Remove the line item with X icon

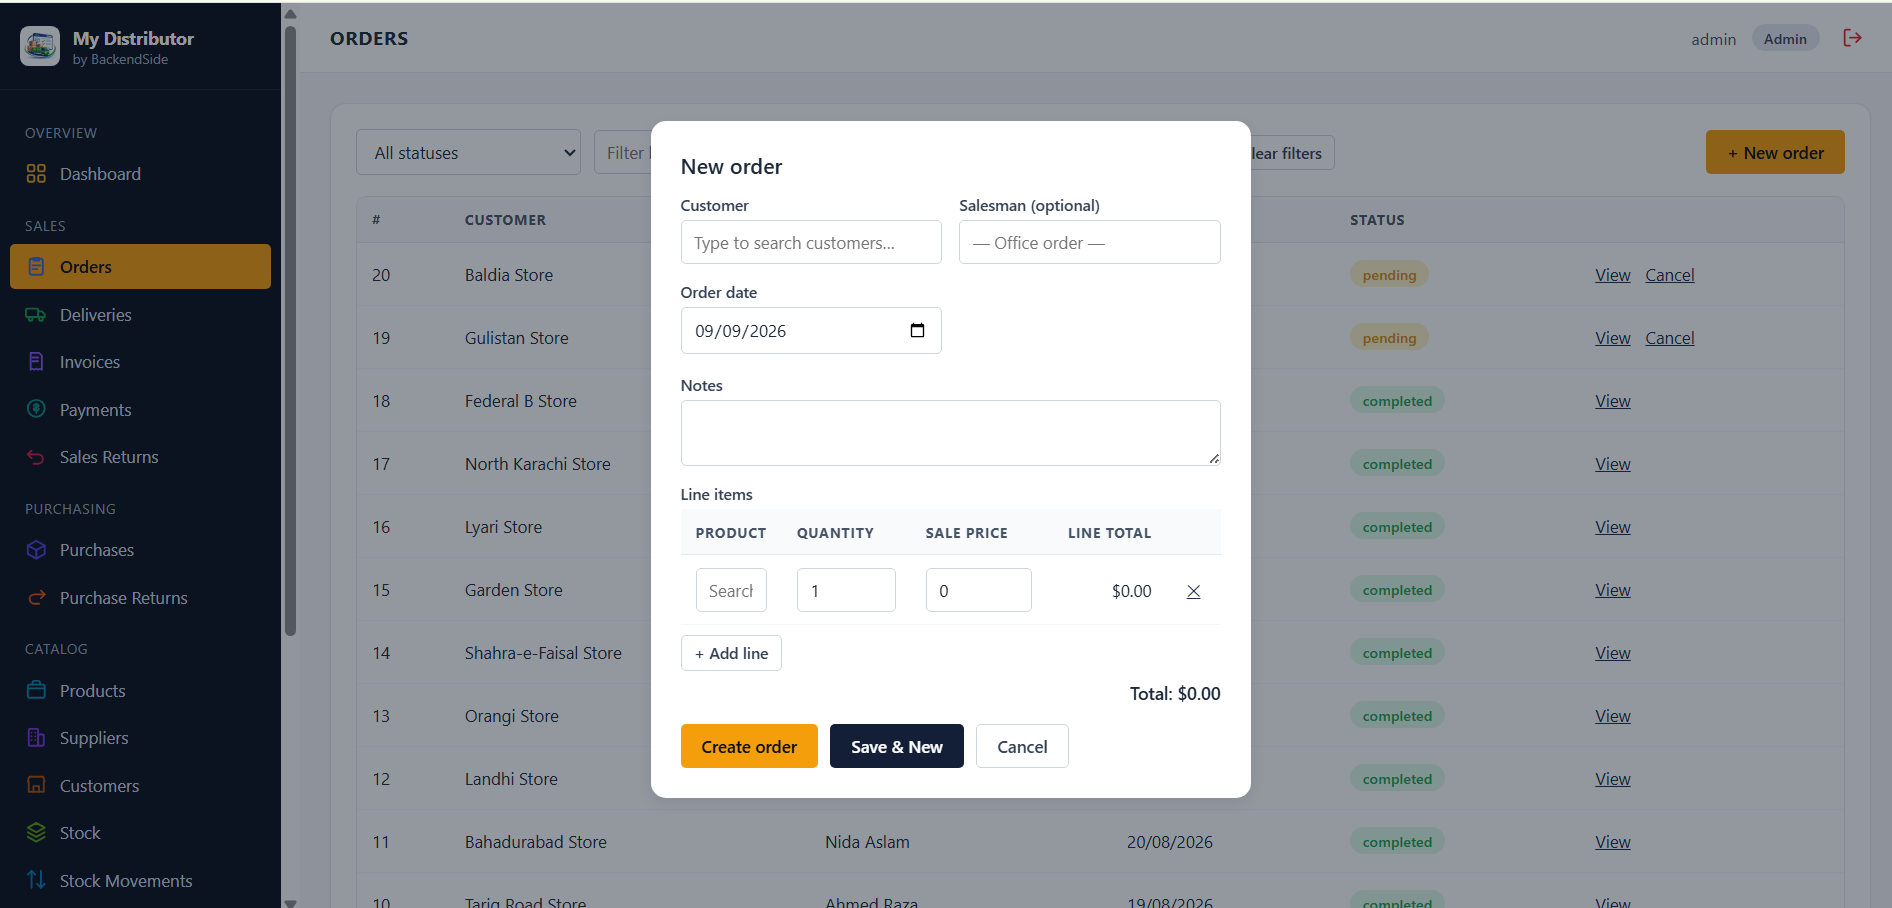click(x=1193, y=591)
